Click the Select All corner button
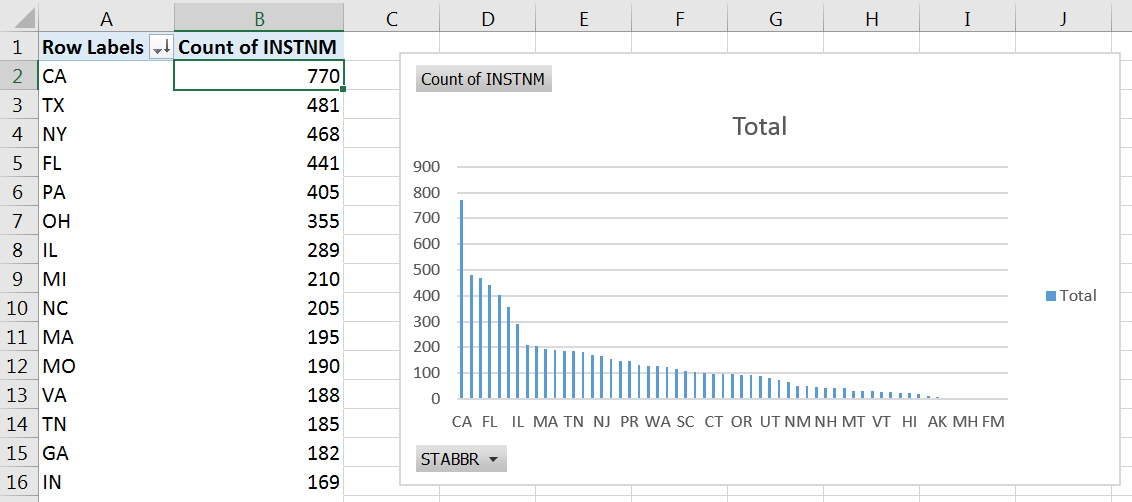This screenshot has width=1132, height=502. tap(19, 19)
